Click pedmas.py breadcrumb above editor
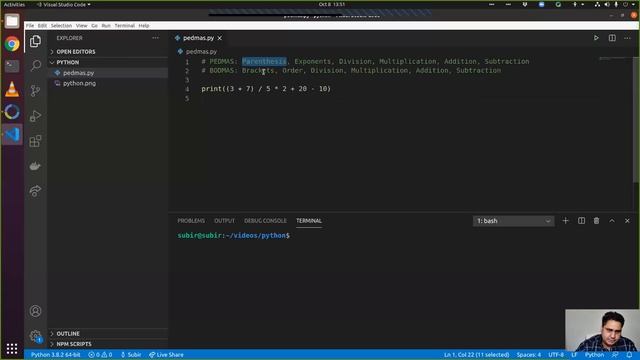The width and height of the screenshot is (640, 360). [201, 52]
